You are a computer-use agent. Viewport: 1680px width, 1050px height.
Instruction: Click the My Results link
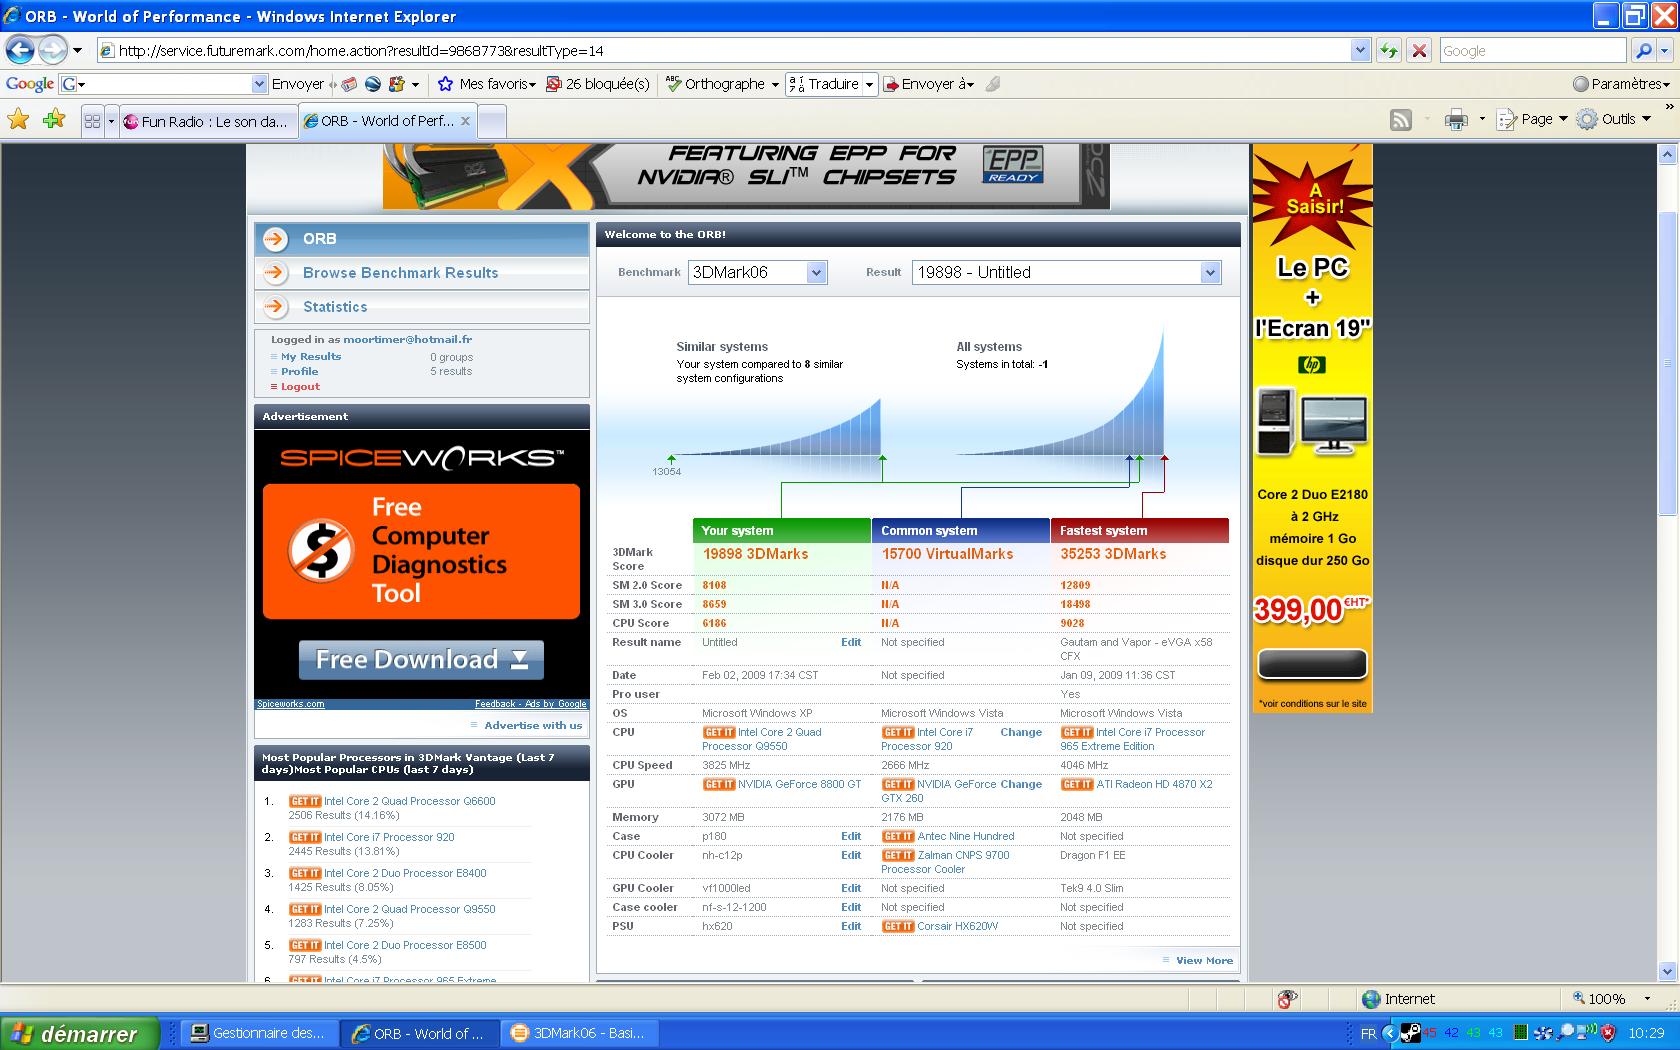pyautogui.click(x=311, y=356)
